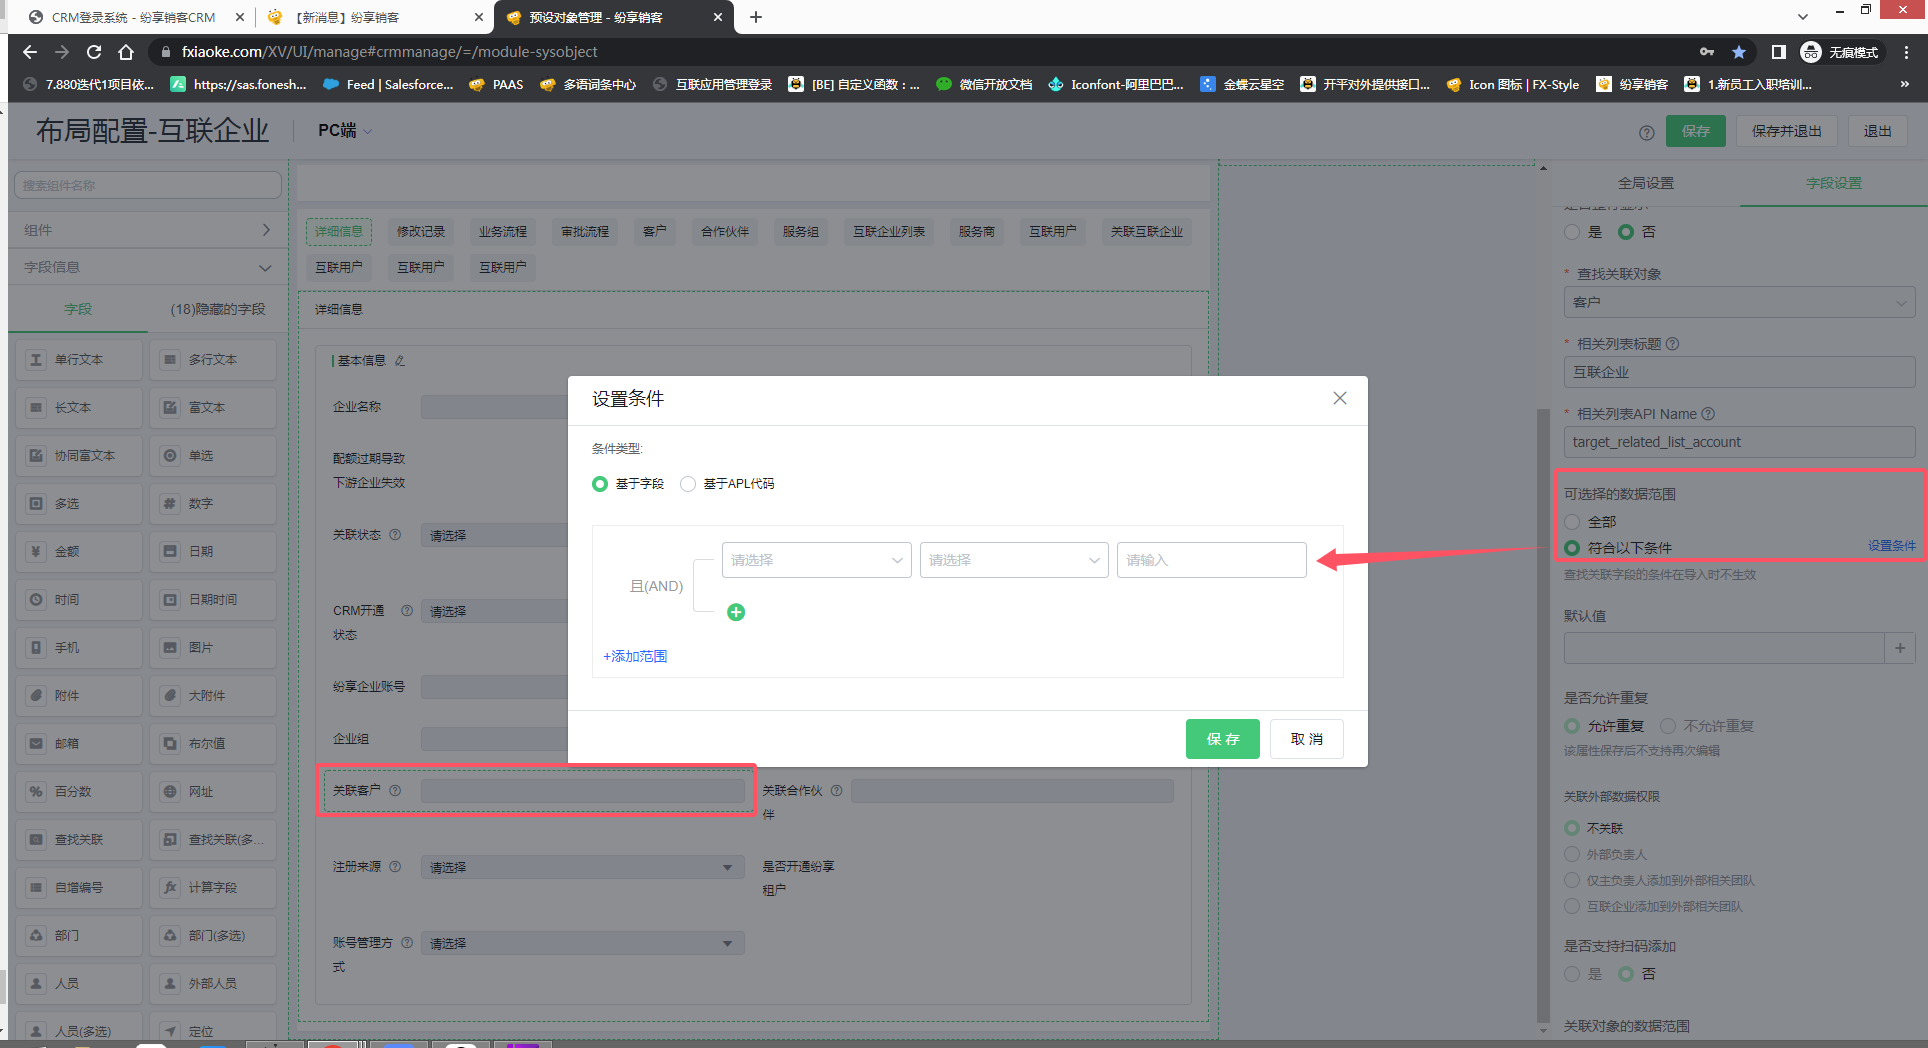Select the 计算字段 field component
Image resolution: width=1928 pixels, height=1048 pixels.
click(213, 888)
